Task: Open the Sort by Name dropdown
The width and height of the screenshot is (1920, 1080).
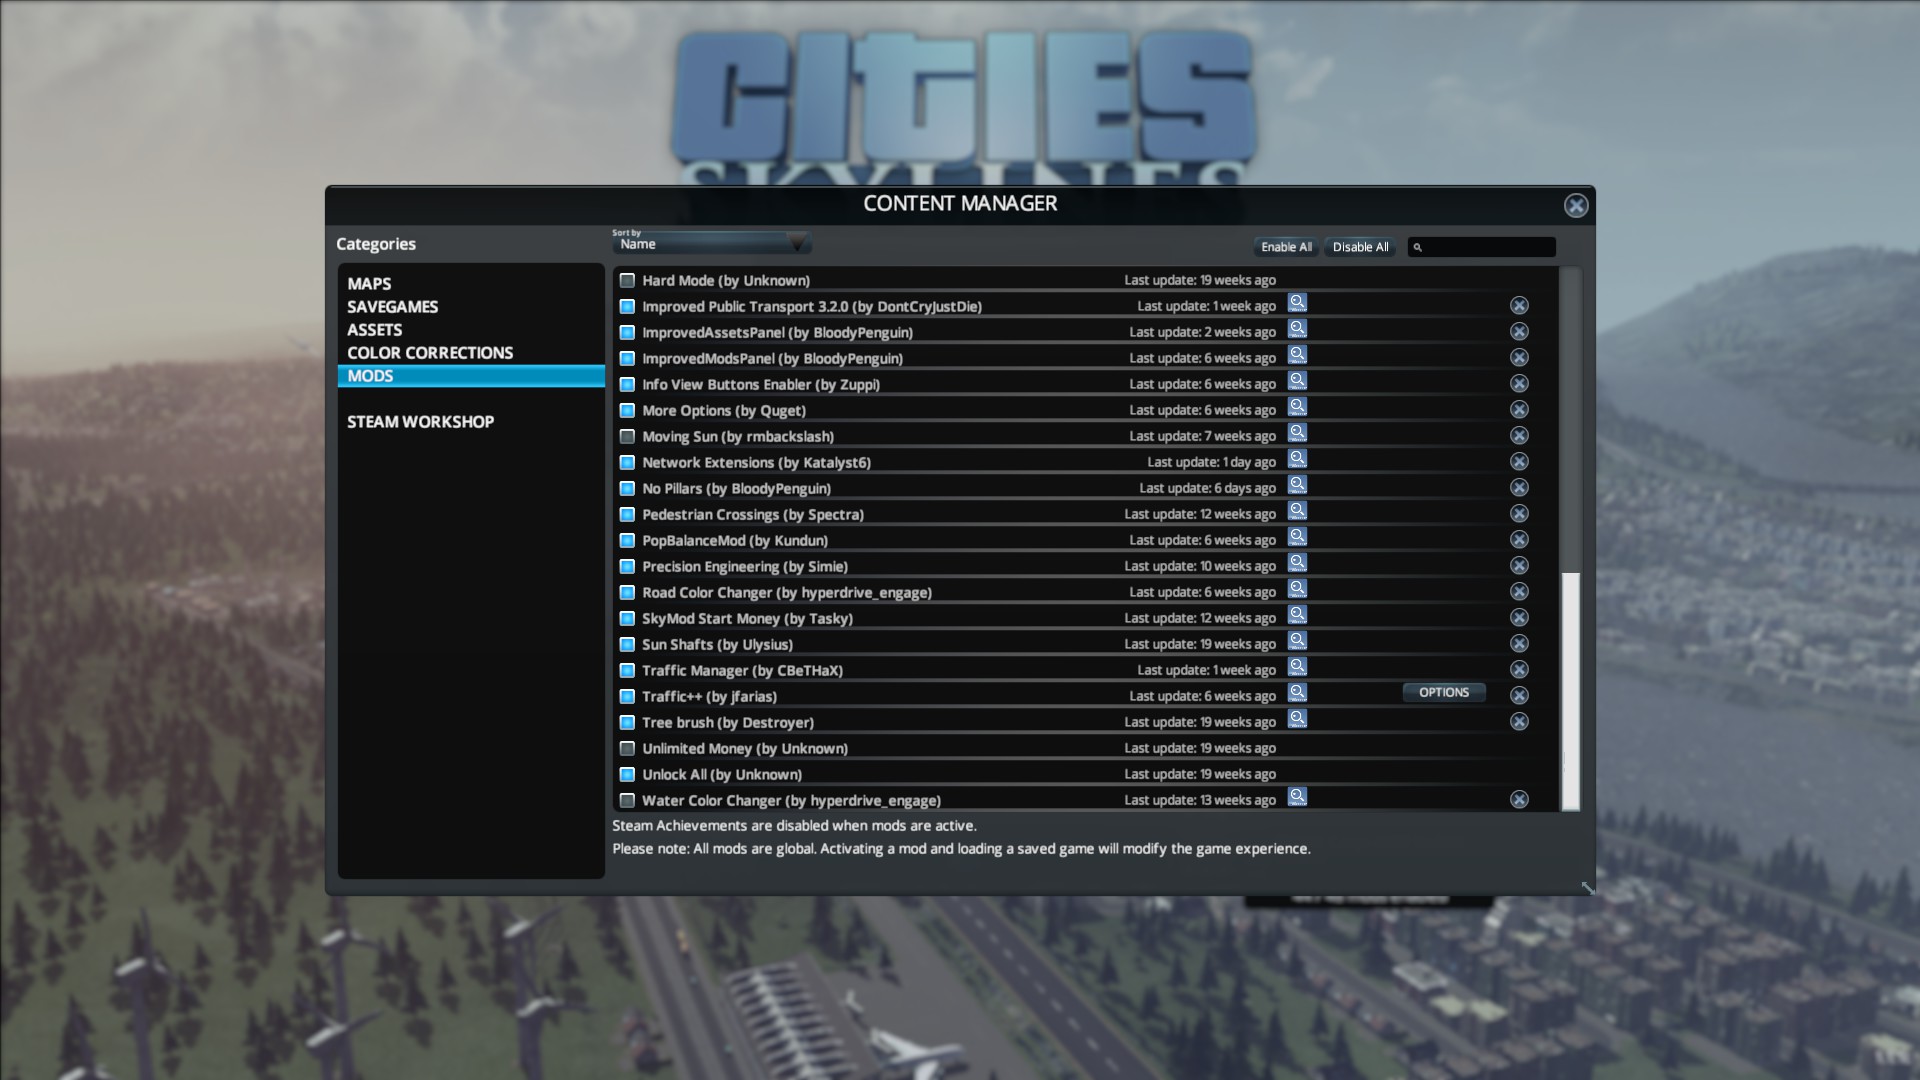Action: pyautogui.click(x=711, y=244)
